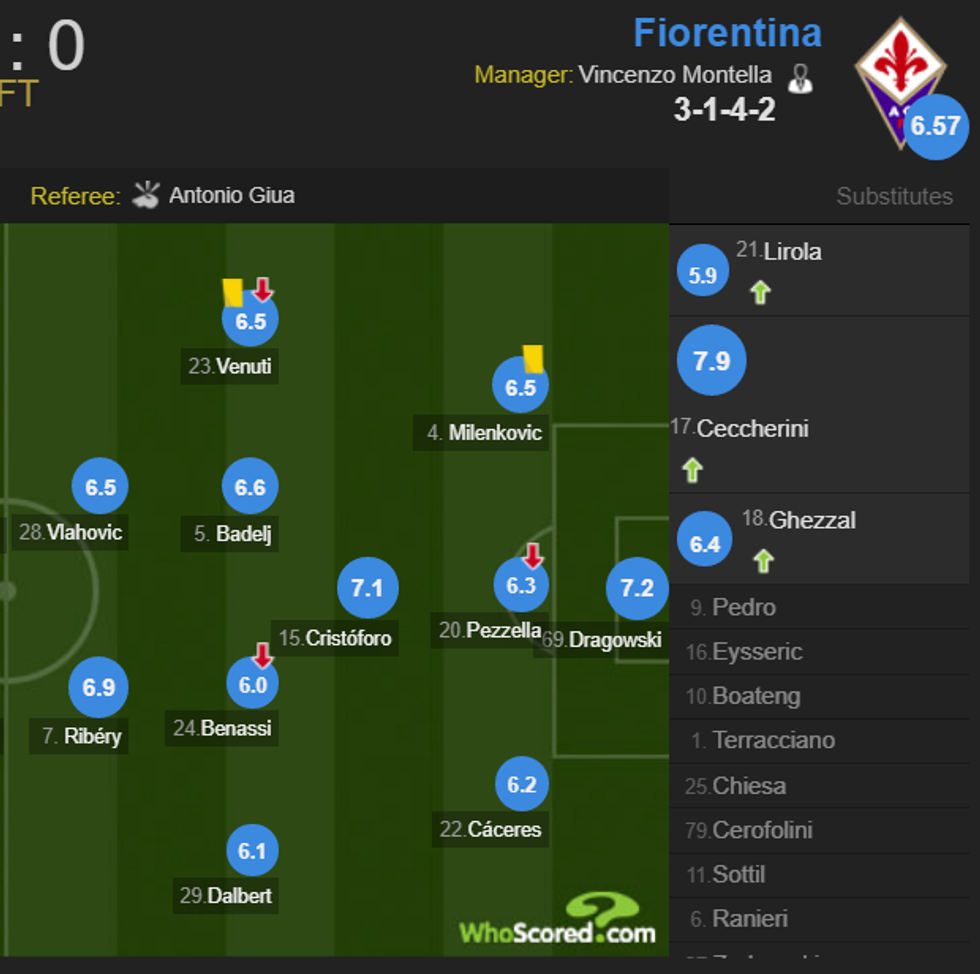Click Ghezzal's green substitution arrow
The height and width of the screenshot is (974, 980).
[763, 560]
